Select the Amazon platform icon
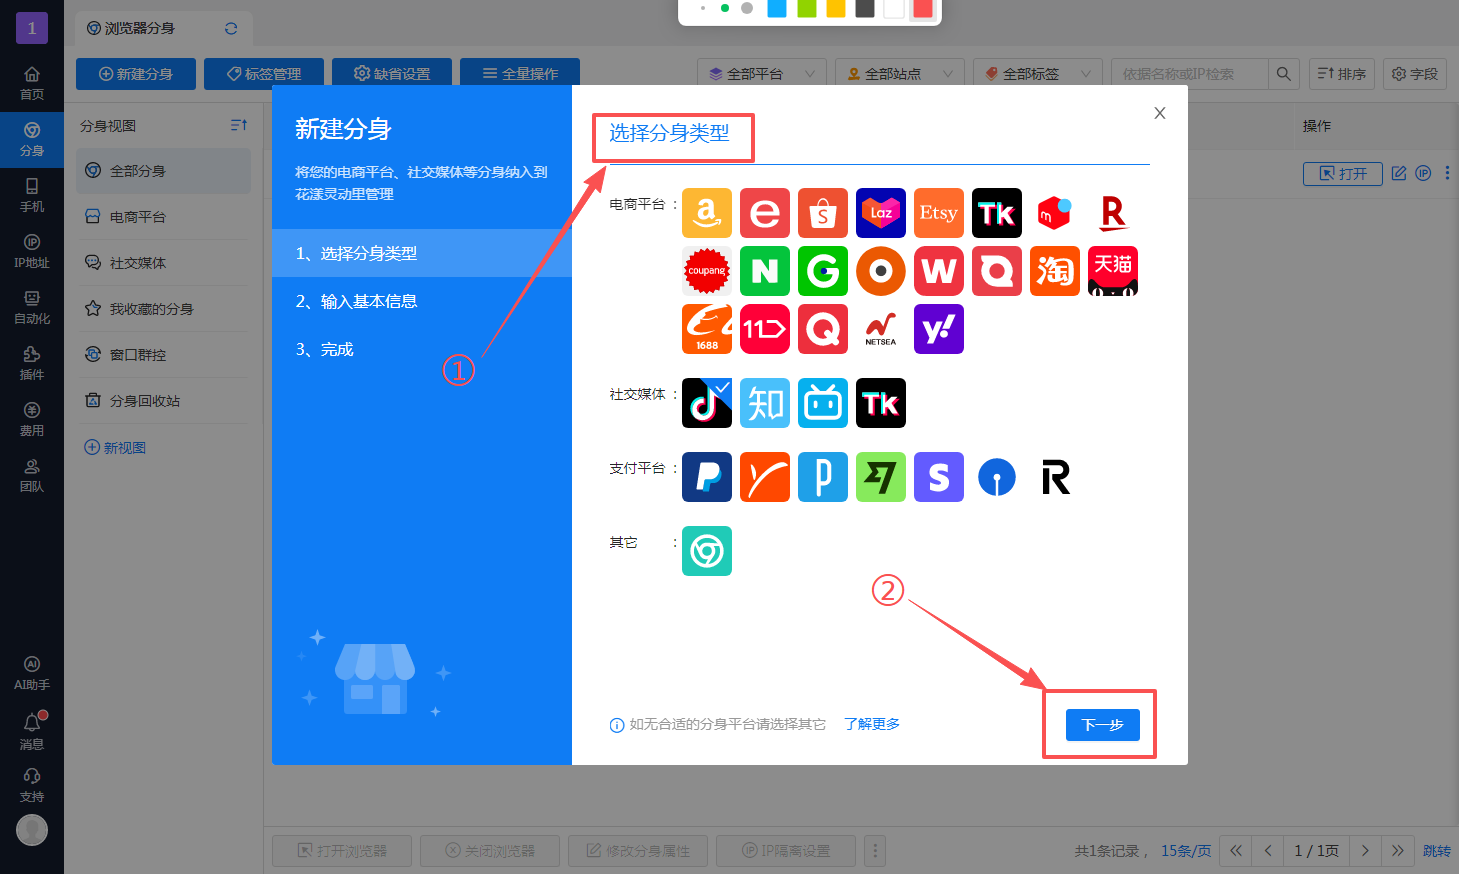 (706, 213)
